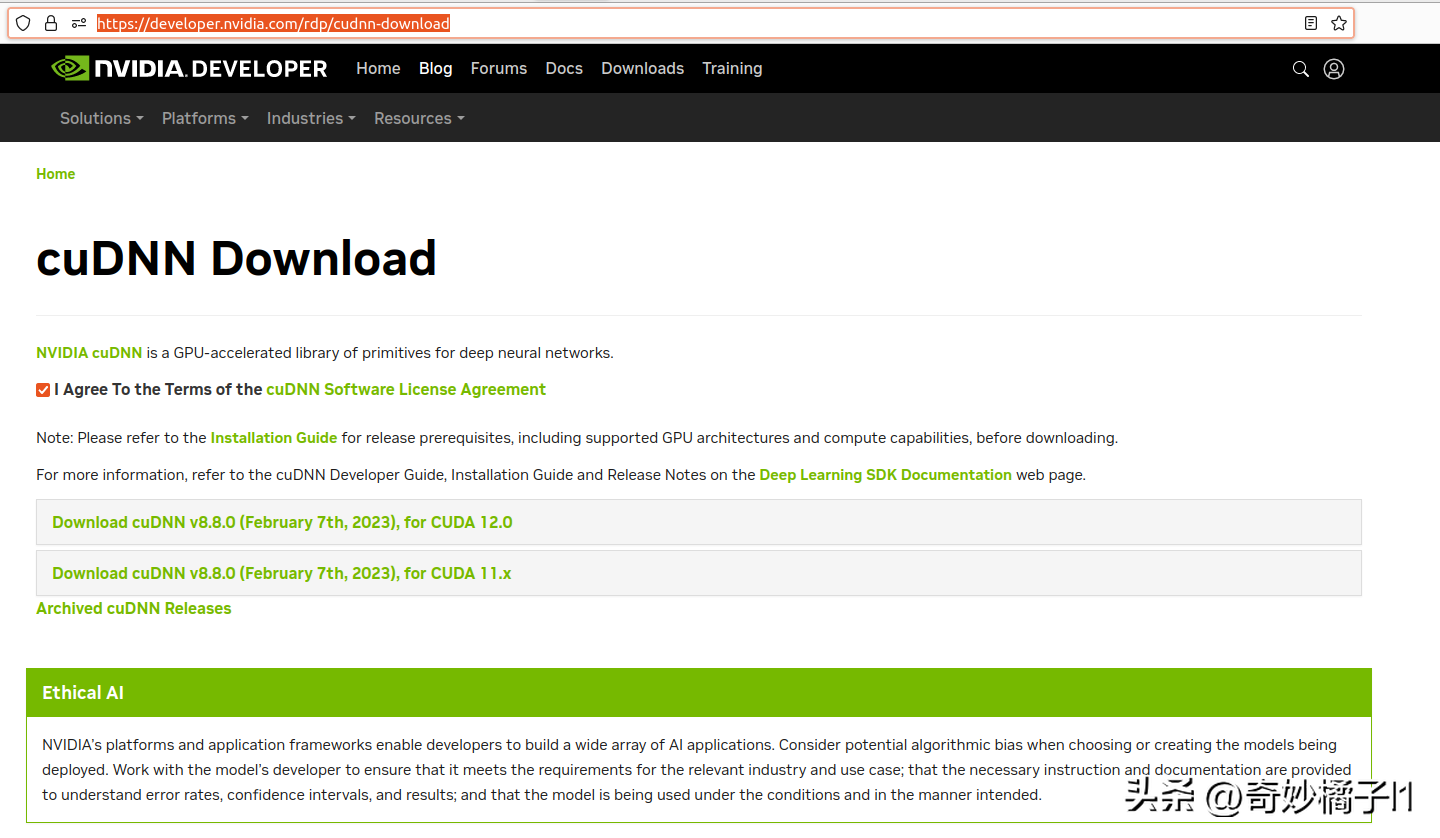Open the Archived cuDNN Releases link
Screen dimensions: 1440x838
click(134, 608)
